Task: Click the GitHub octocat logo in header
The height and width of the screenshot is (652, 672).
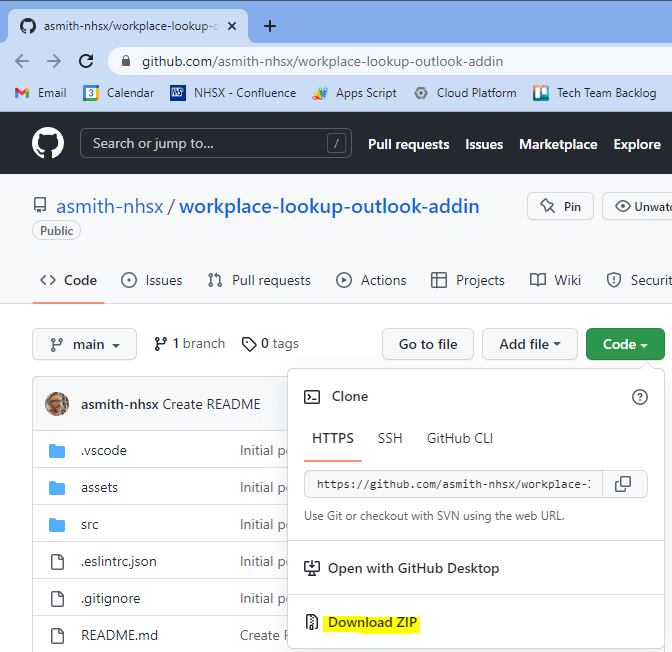Action: pyautogui.click(x=48, y=143)
